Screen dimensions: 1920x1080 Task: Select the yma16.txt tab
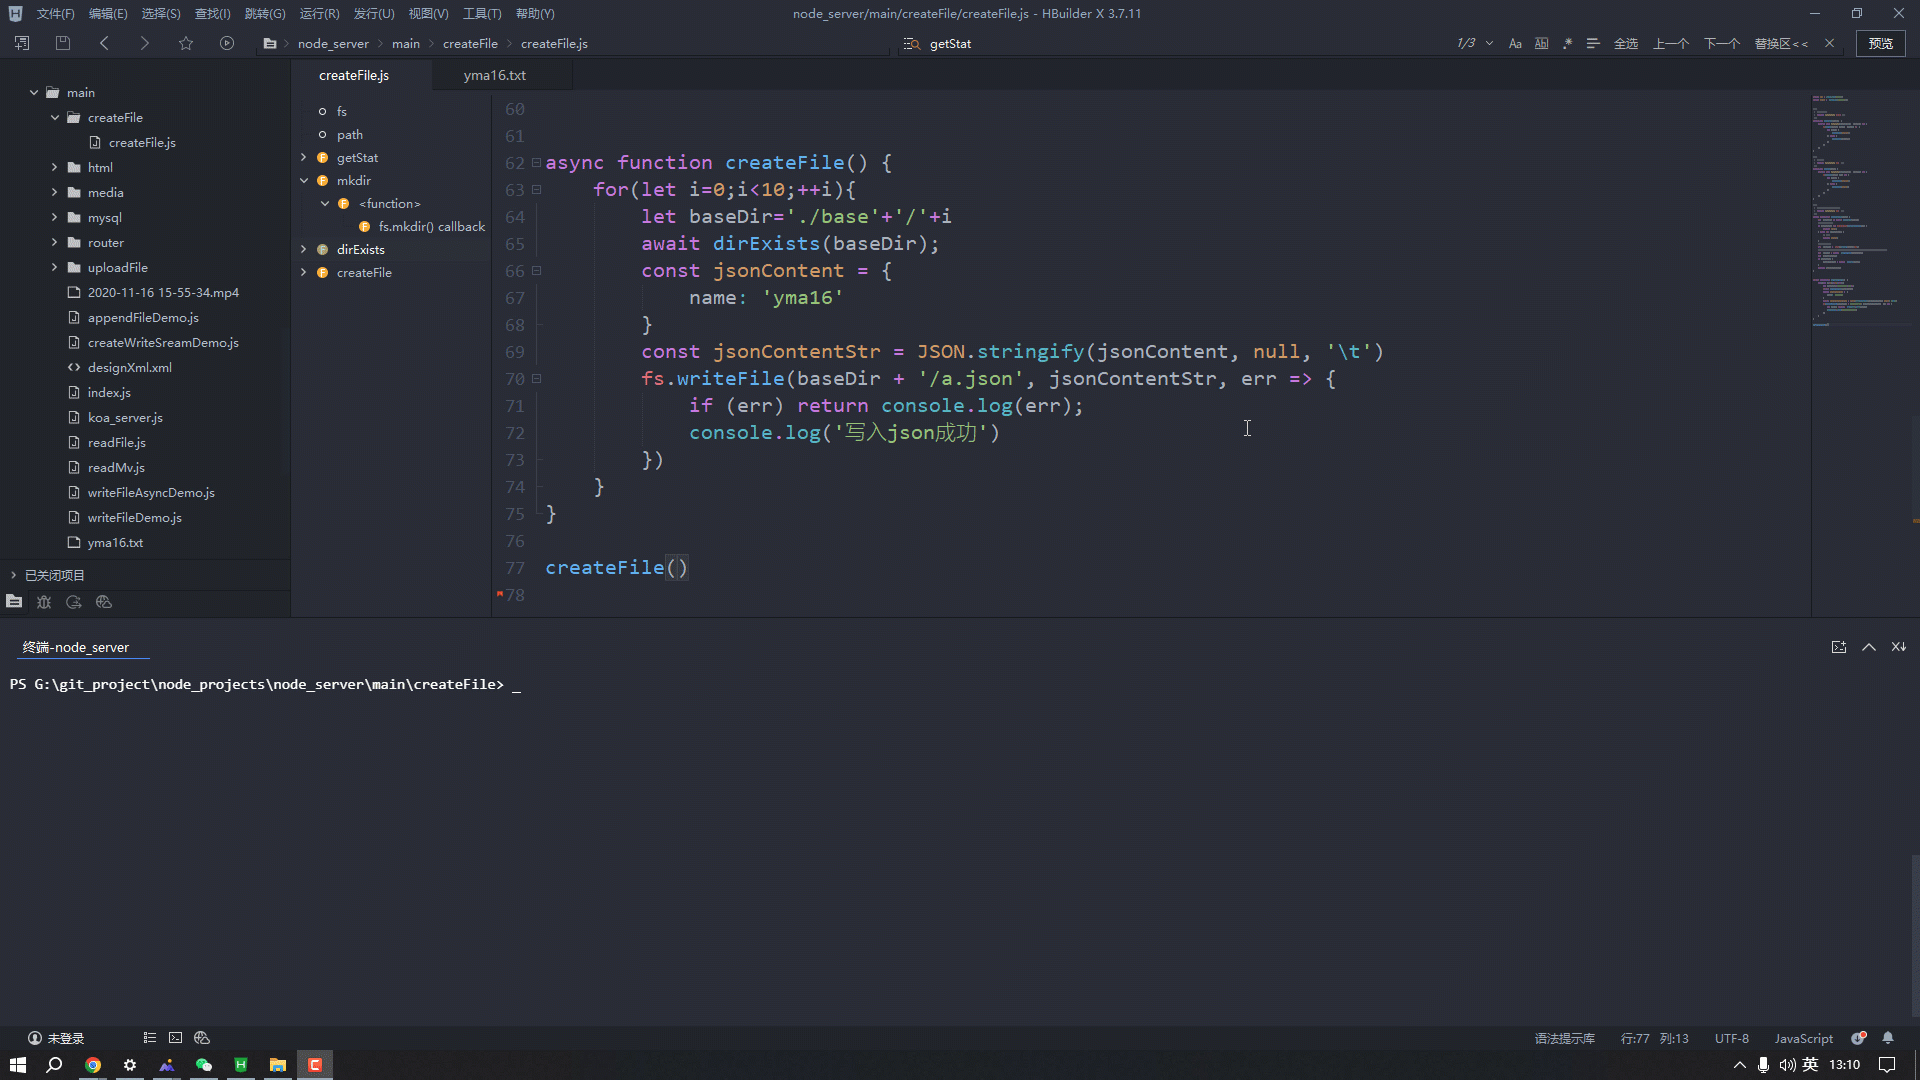[x=493, y=75]
